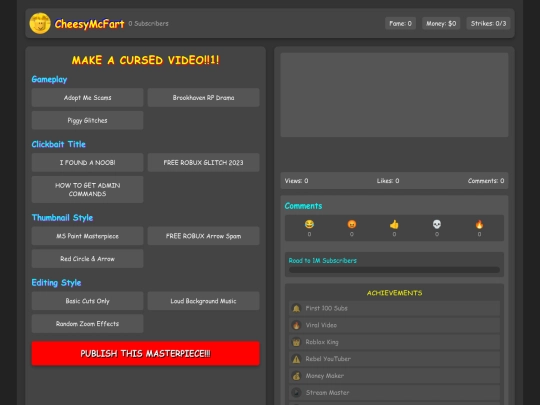Click the warning icon for Rebel YouTuber
This screenshot has width=540, height=405.
296,359
